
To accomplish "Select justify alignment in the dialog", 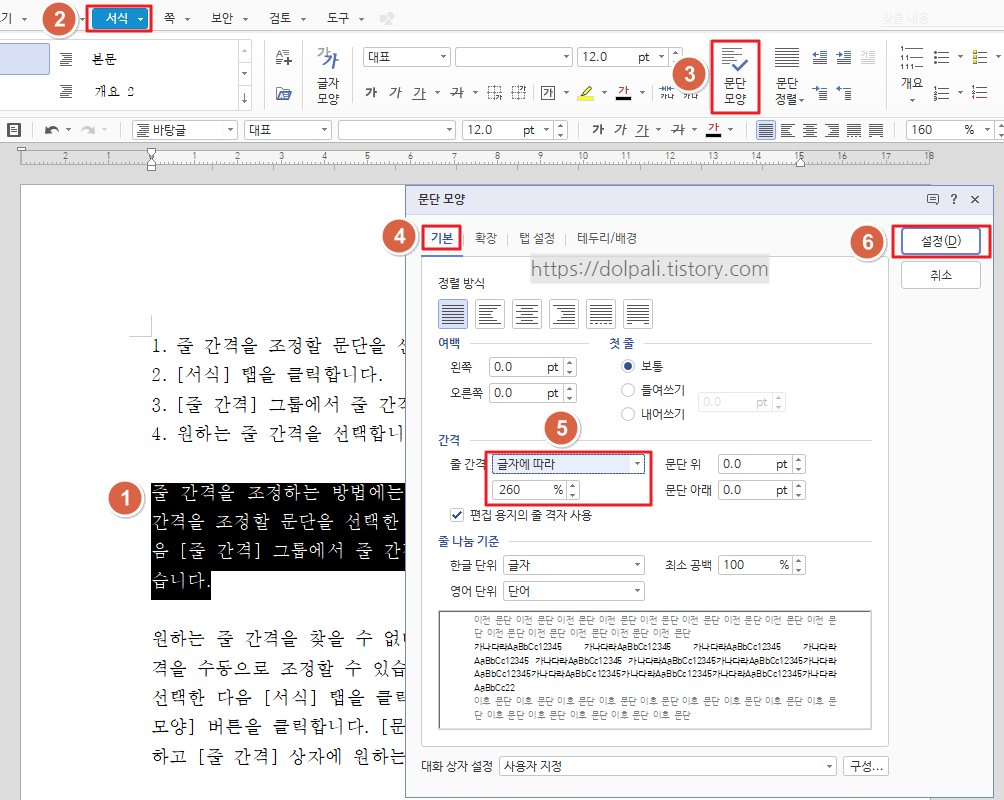I will pyautogui.click(x=453, y=314).
